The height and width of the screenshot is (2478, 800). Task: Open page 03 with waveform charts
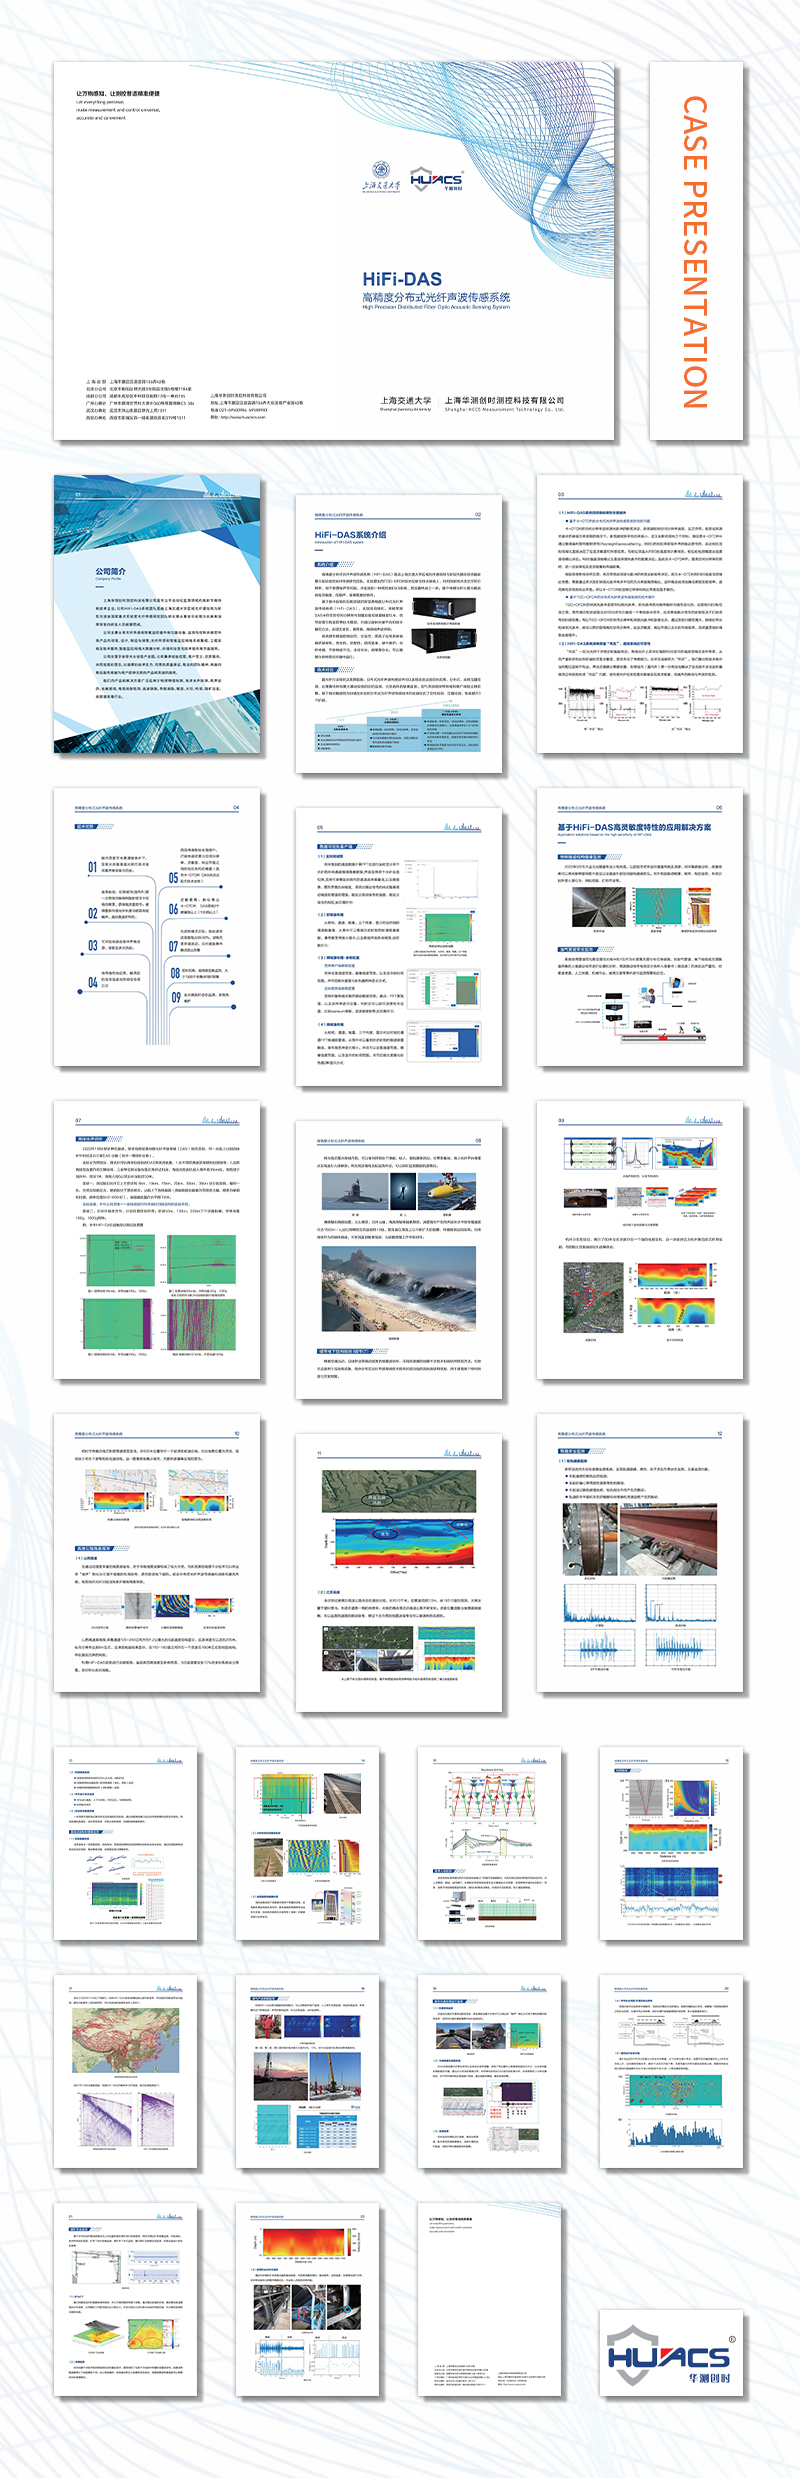coord(640,614)
